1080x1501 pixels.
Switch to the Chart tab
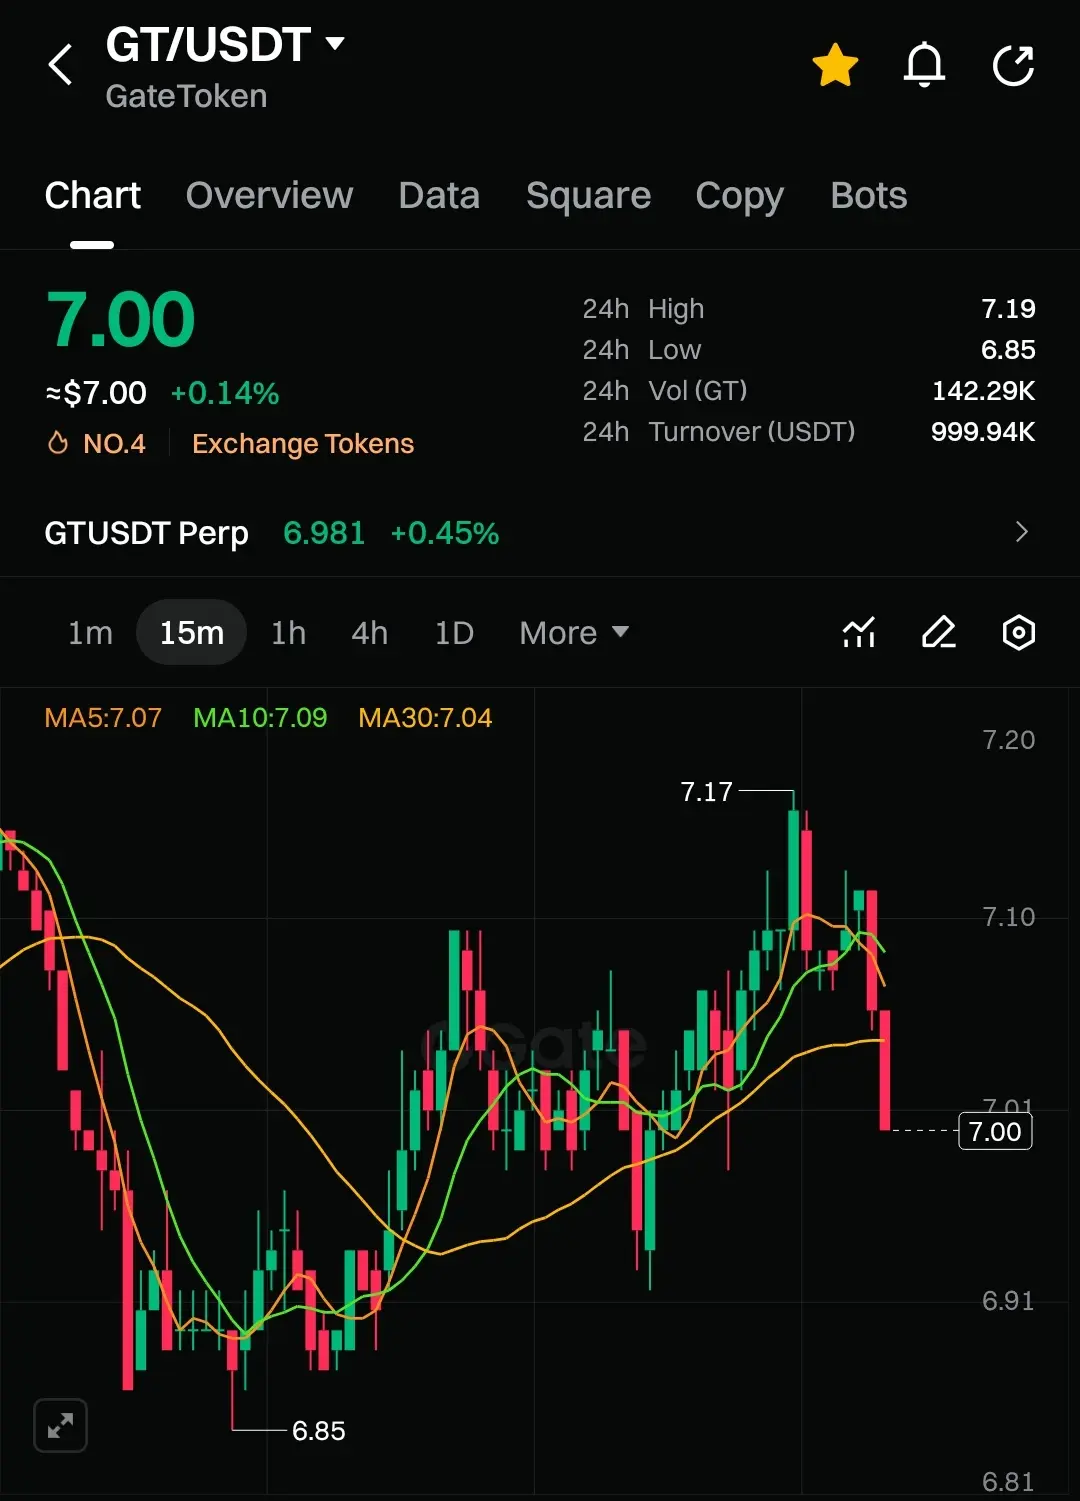[x=92, y=196]
